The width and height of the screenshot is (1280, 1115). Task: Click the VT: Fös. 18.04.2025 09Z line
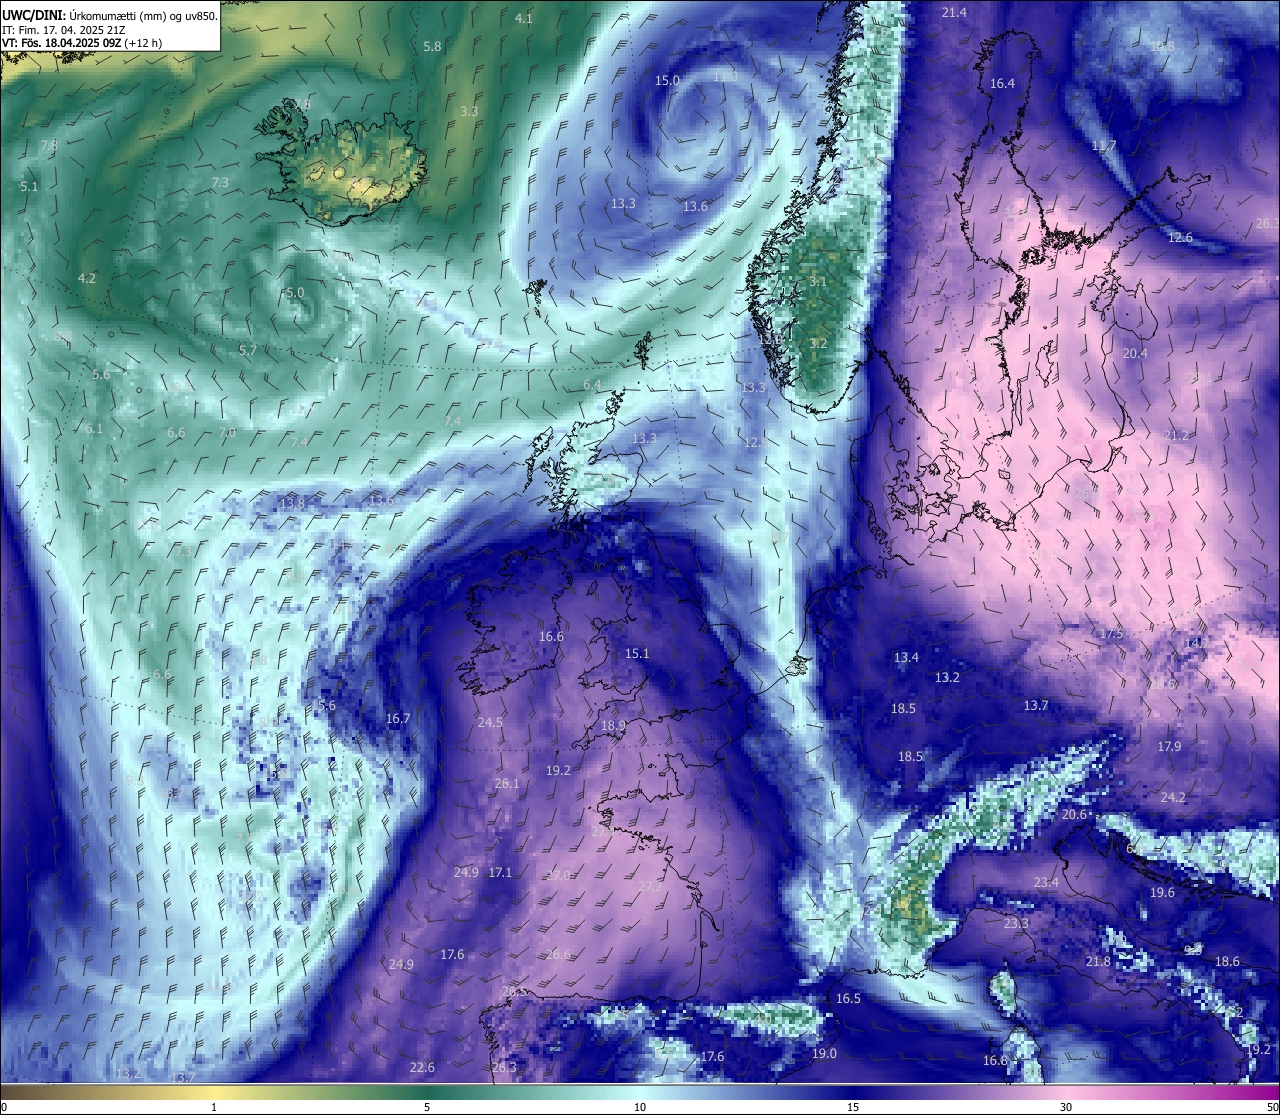(82, 43)
